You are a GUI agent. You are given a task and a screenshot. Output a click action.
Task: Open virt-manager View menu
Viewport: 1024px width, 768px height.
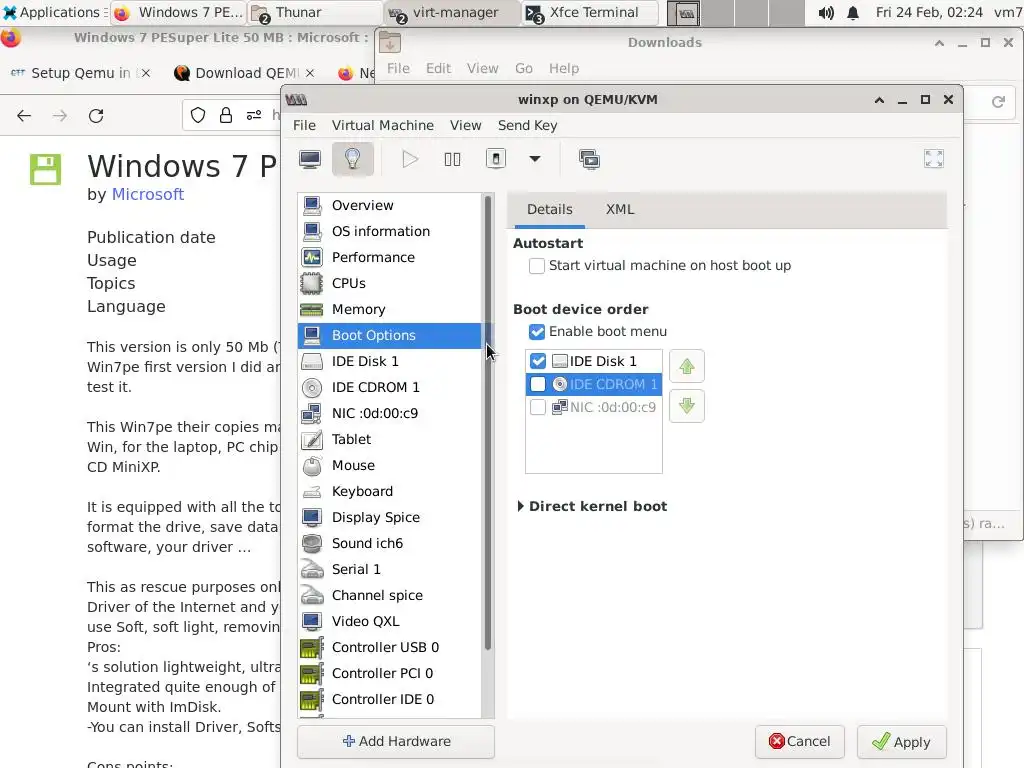[466, 125]
